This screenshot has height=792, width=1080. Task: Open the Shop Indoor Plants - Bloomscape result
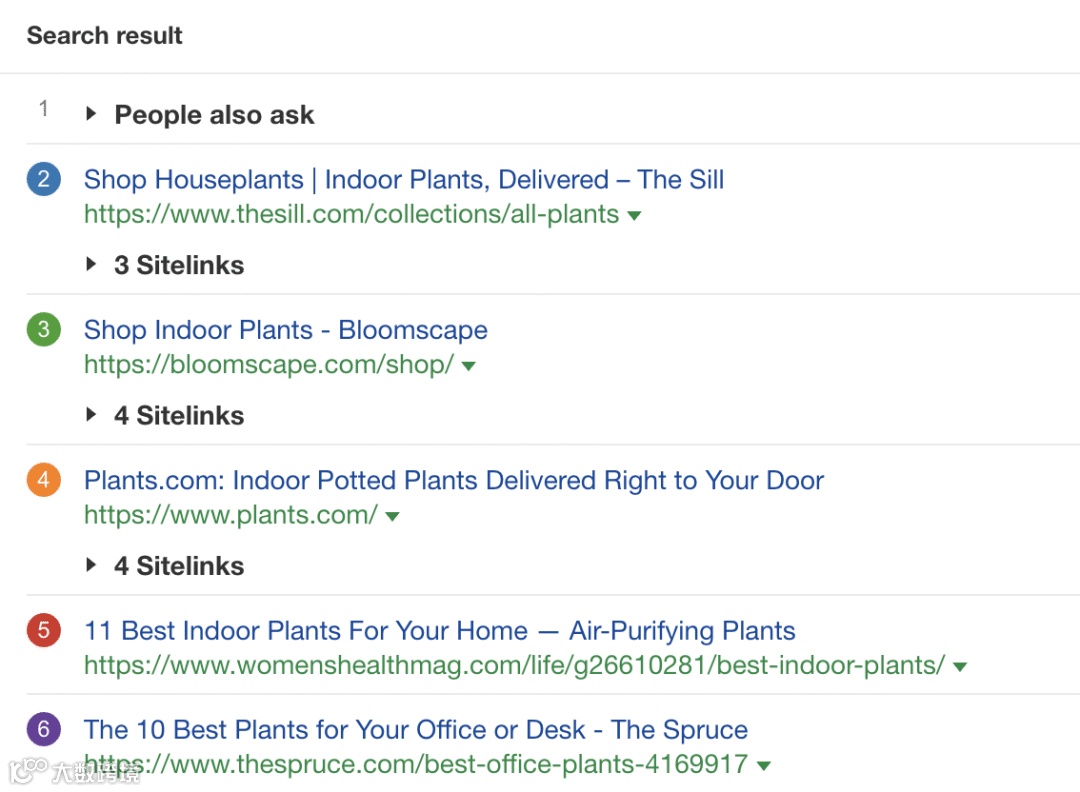(x=286, y=330)
